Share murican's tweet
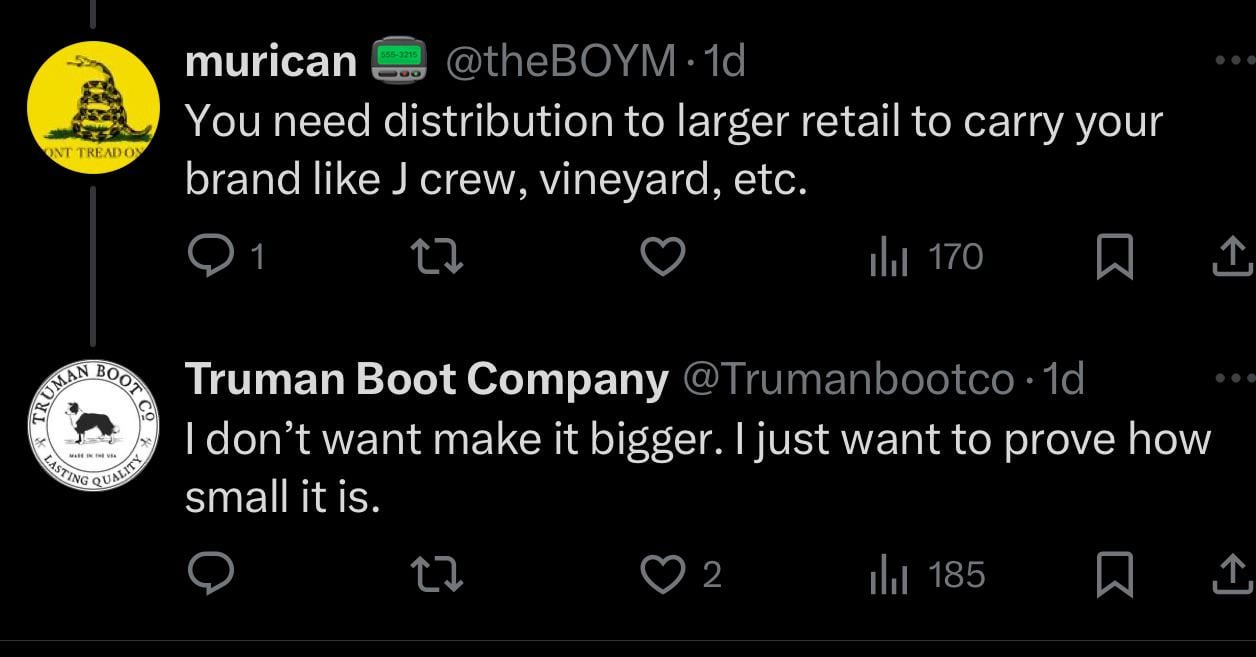1256x657 pixels. [x=1232, y=258]
